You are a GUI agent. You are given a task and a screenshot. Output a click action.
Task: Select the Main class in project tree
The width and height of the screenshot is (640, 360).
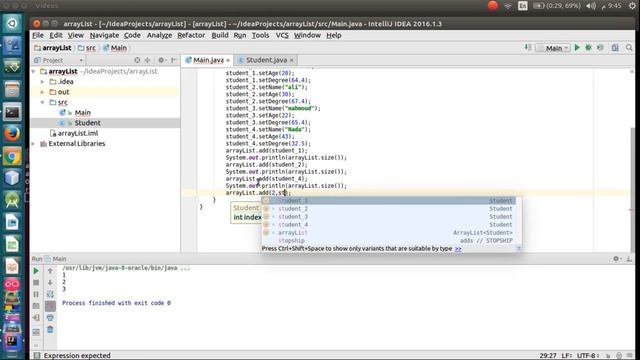[82, 113]
